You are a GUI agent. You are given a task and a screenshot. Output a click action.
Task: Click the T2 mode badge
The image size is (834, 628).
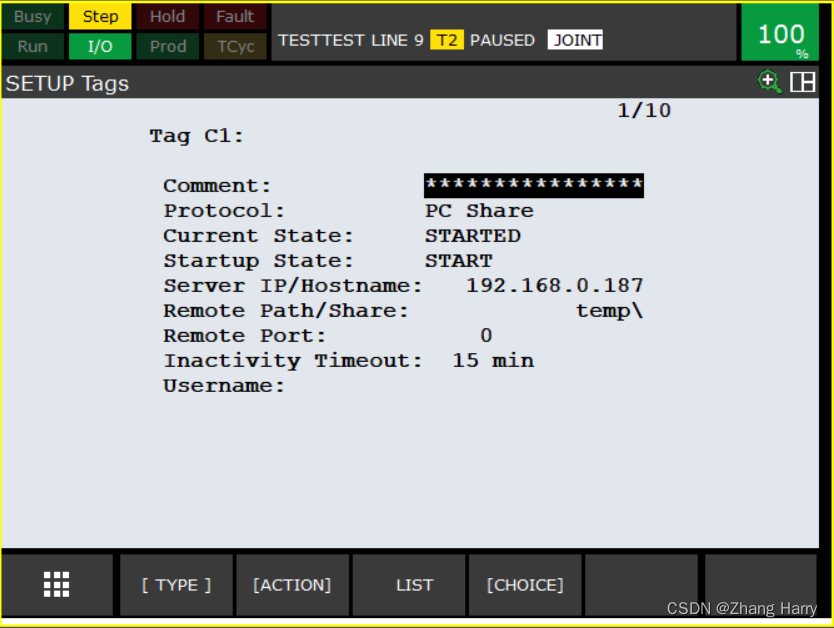coord(447,40)
